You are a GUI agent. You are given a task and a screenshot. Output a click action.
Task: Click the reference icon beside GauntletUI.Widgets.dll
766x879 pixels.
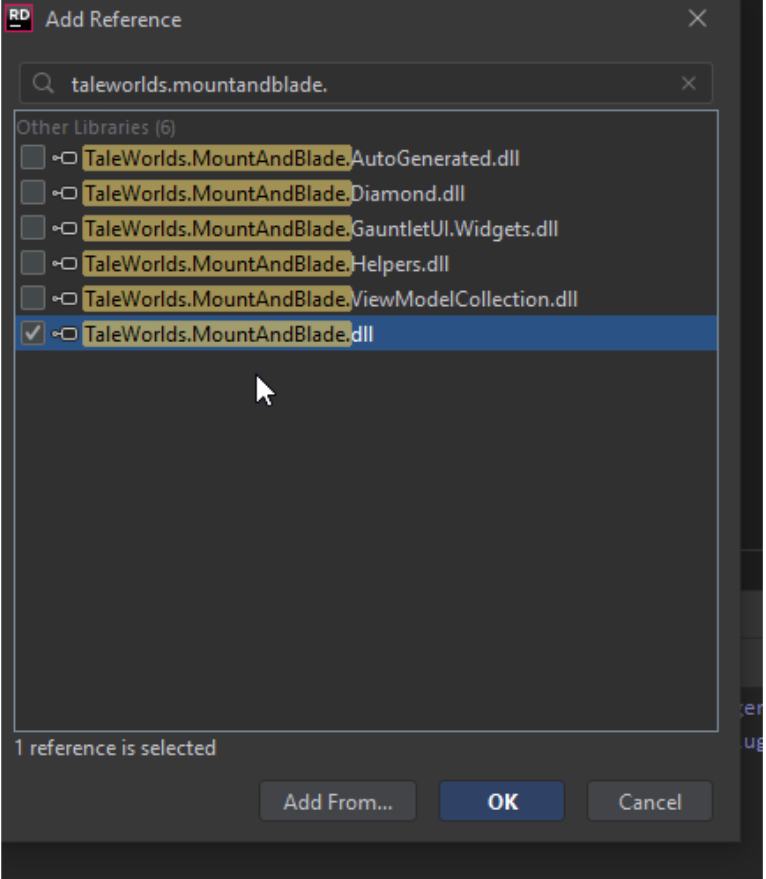pos(65,229)
